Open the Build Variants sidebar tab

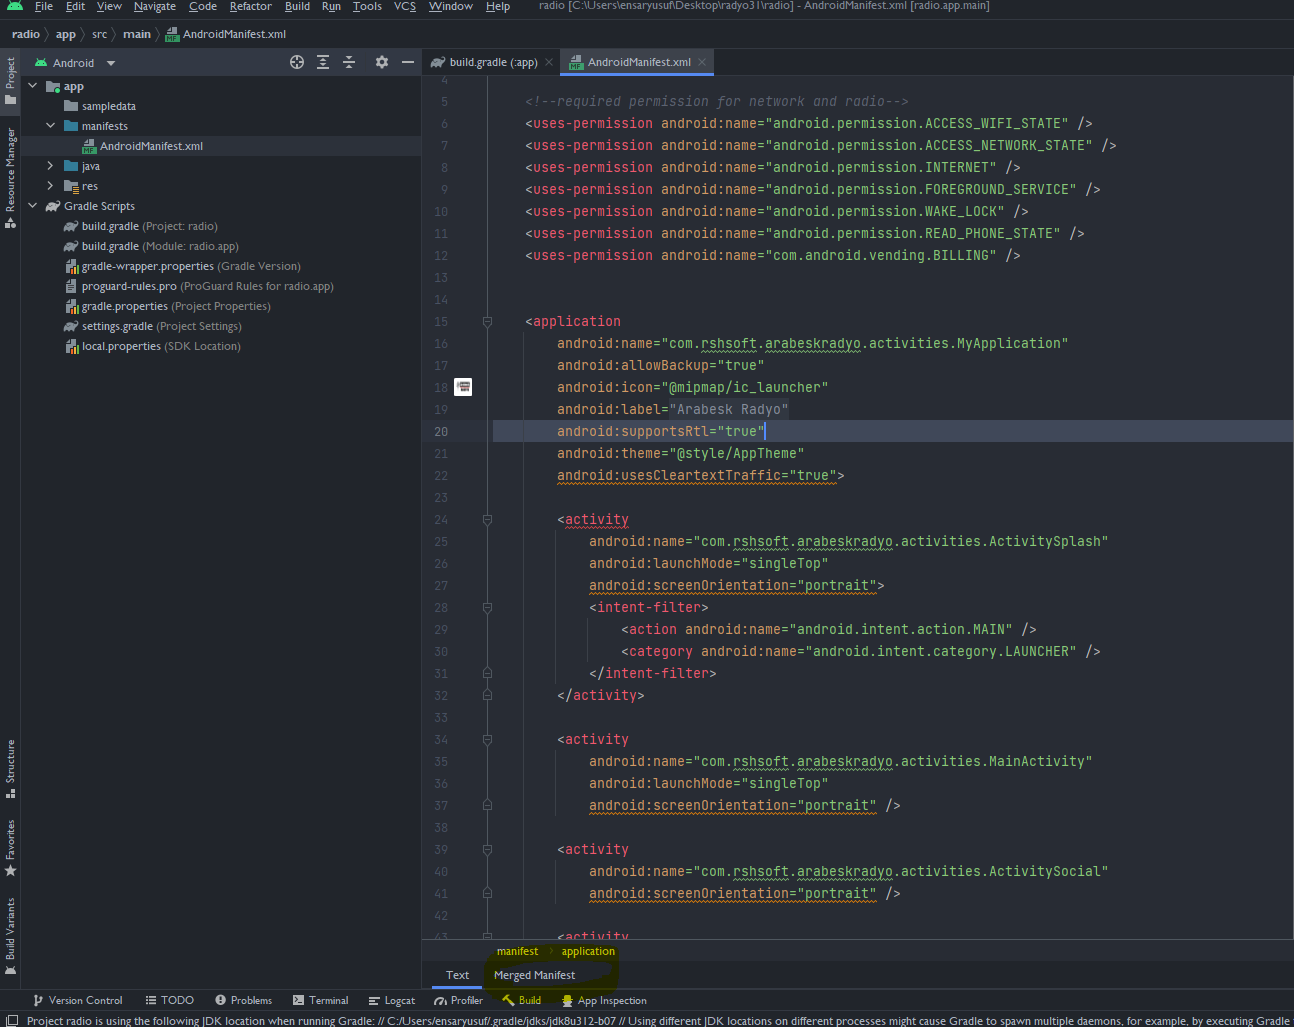[x=10, y=936]
